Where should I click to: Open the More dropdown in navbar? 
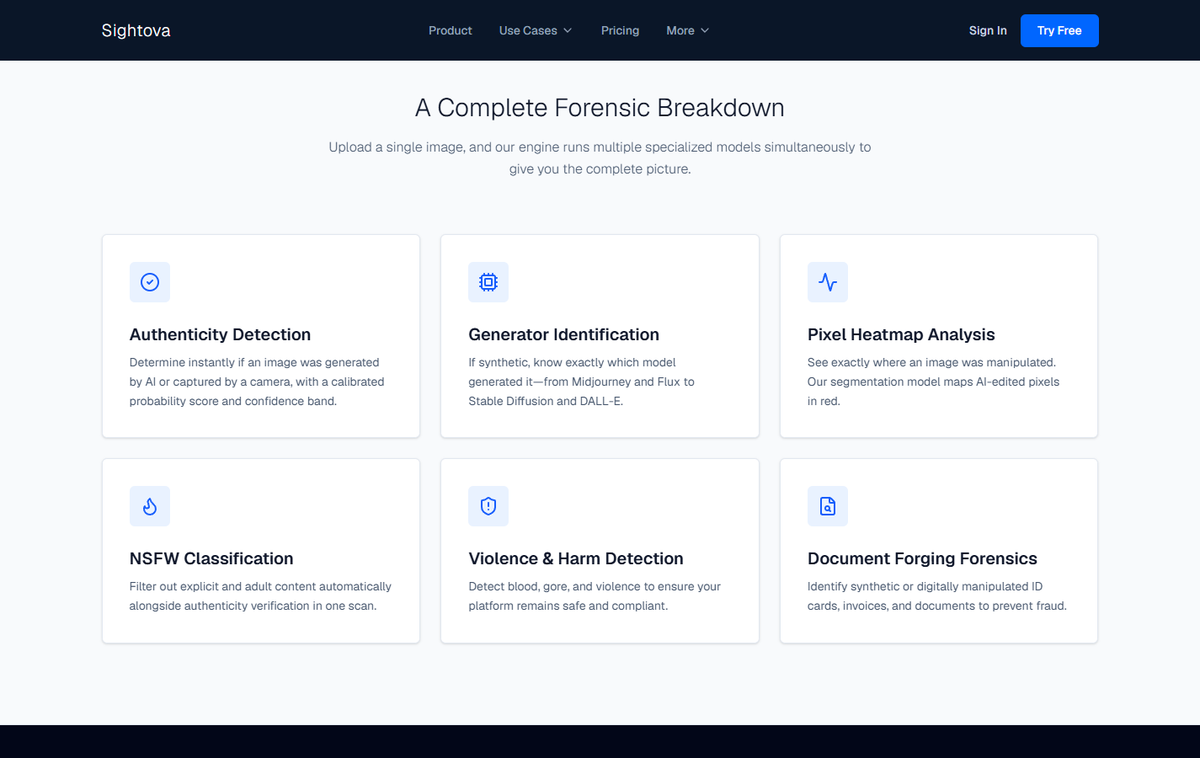[x=688, y=31]
